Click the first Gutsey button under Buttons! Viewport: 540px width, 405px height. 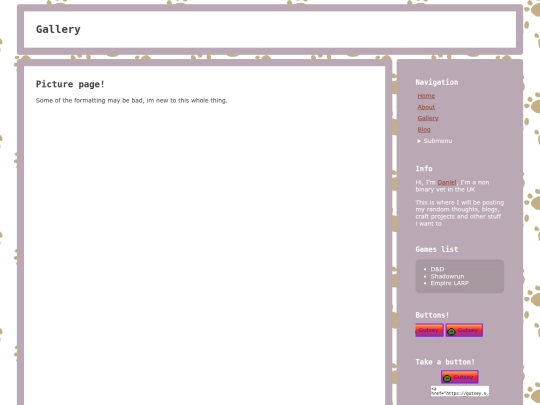[429, 330]
